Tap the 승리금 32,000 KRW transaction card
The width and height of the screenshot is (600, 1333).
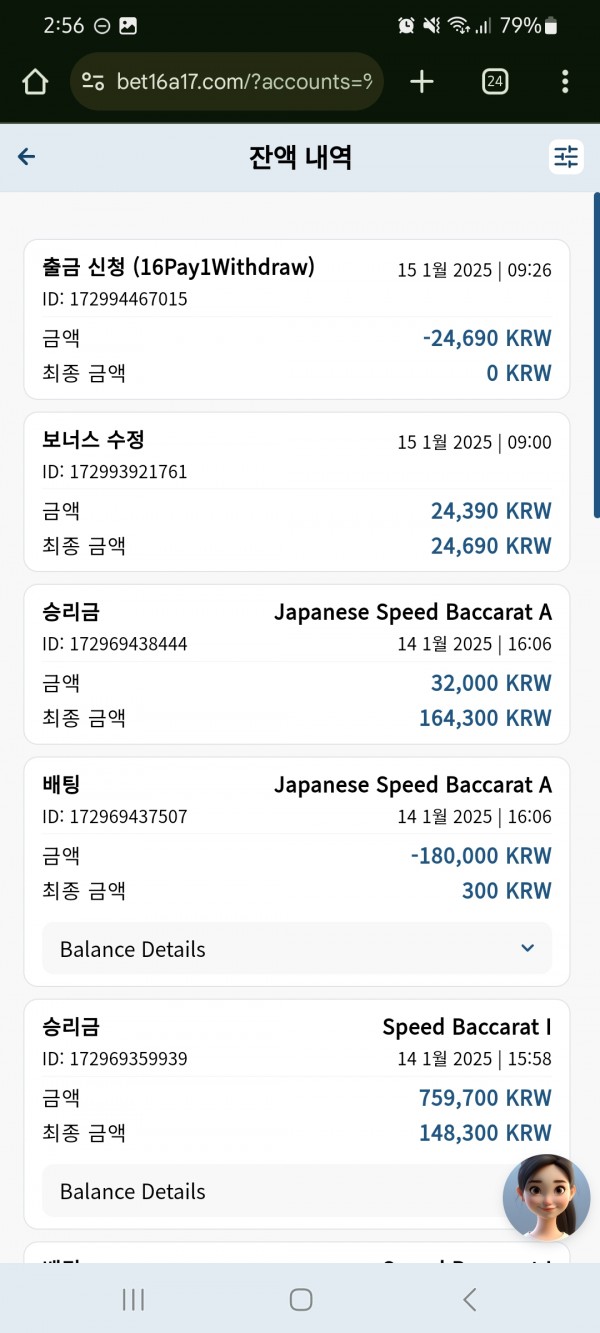point(297,664)
